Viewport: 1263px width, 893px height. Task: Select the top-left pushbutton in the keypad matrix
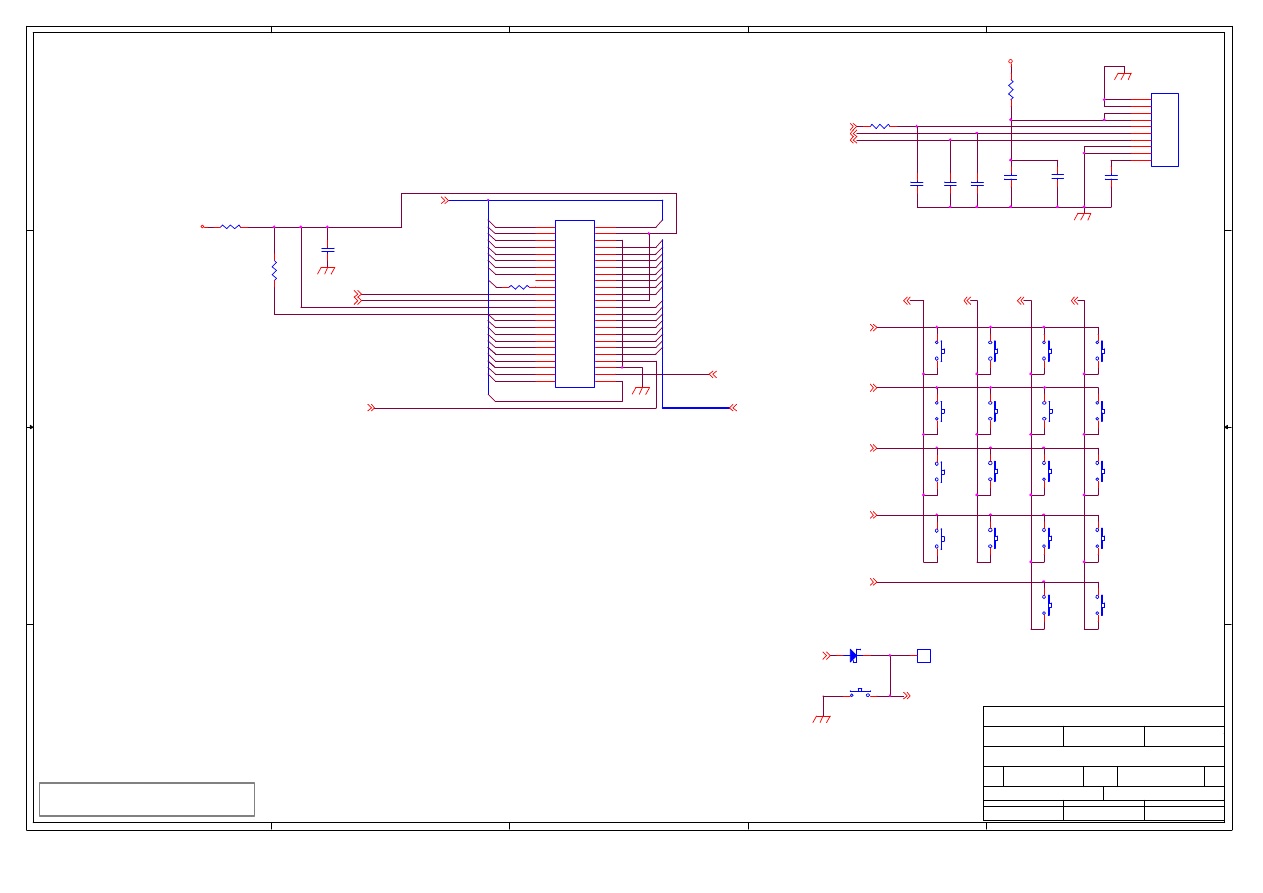point(939,351)
